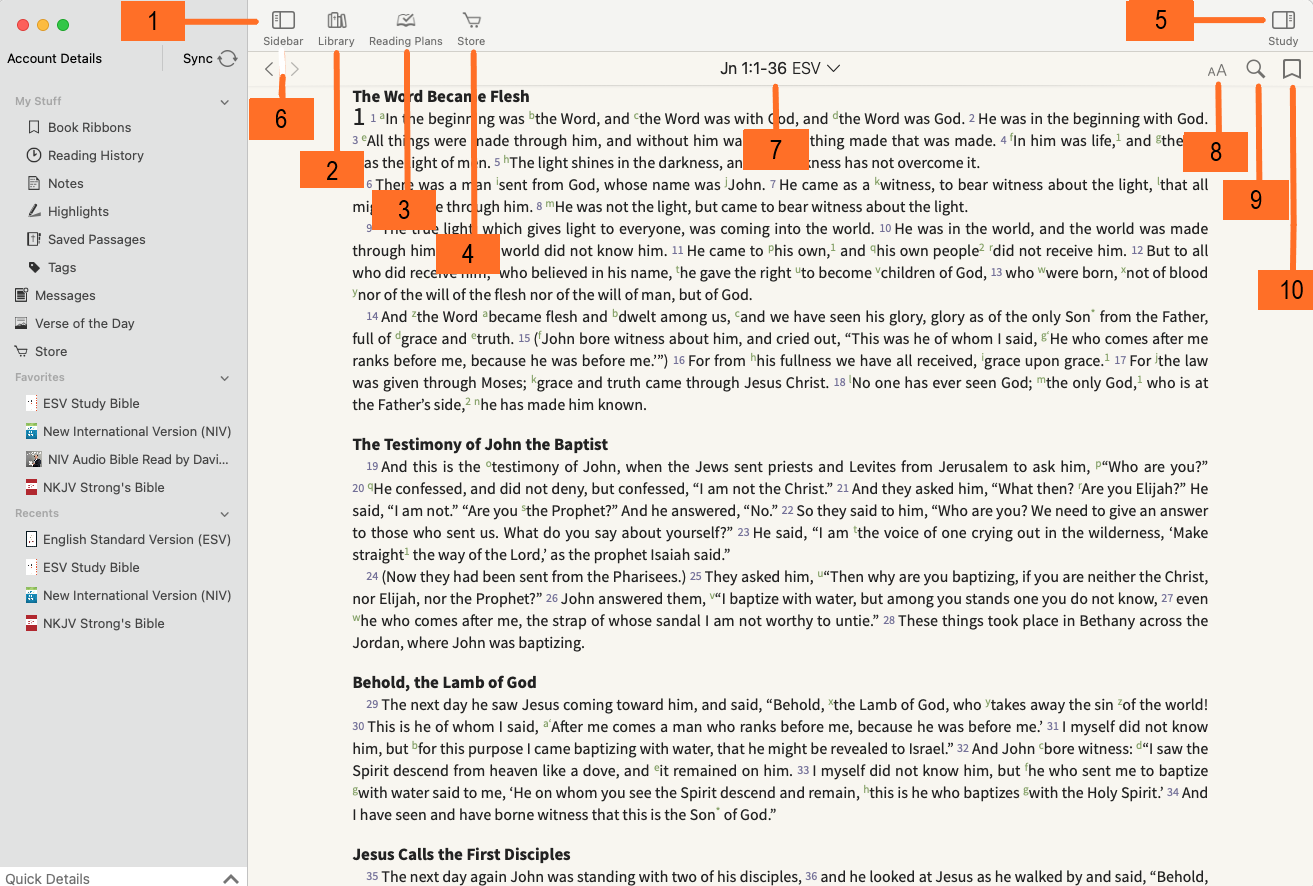The height and width of the screenshot is (886, 1313).
Task: Click verse number 29
Action: [x=372, y=705]
